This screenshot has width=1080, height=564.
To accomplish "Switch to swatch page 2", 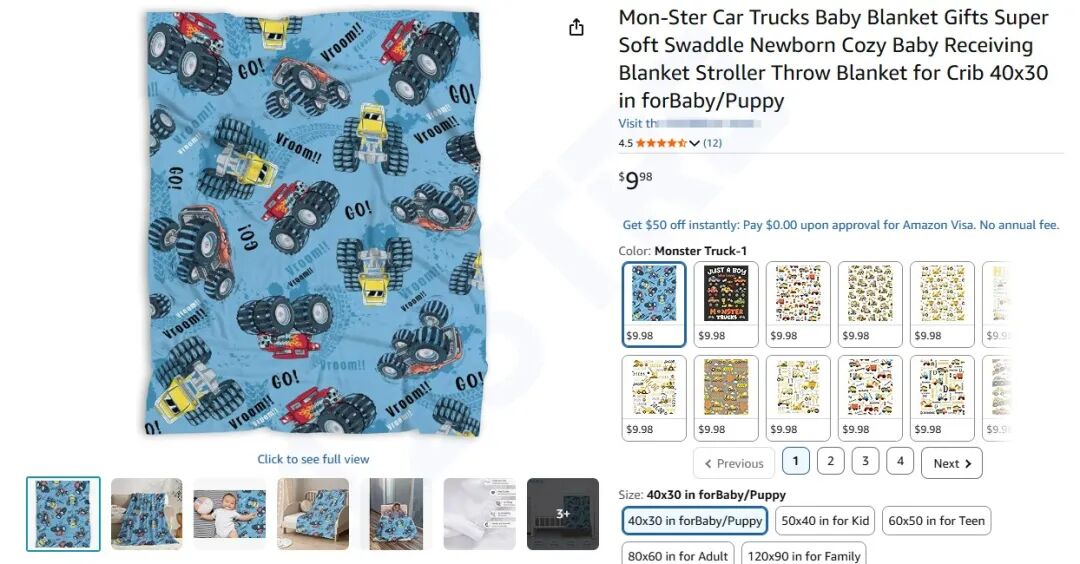I will tap(830, 461).
